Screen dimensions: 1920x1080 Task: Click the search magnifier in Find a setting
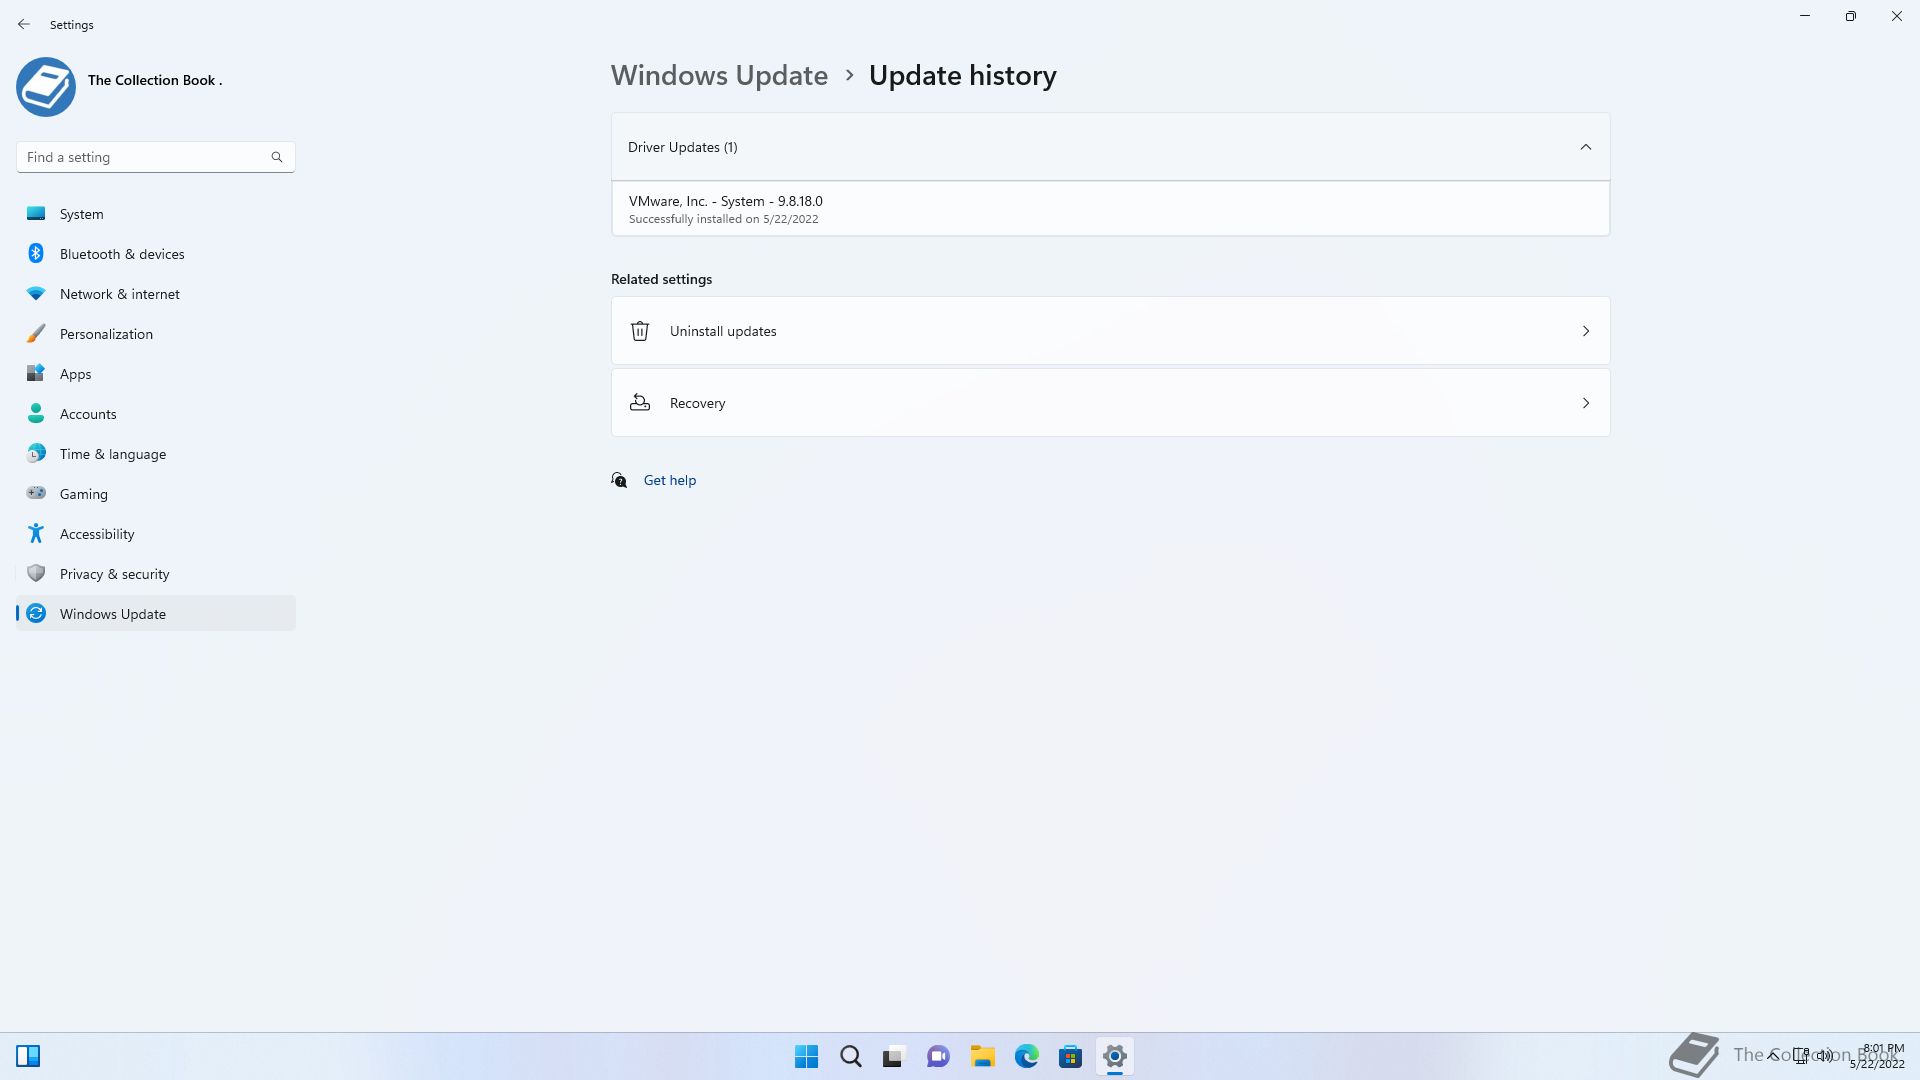click(277, 157)
